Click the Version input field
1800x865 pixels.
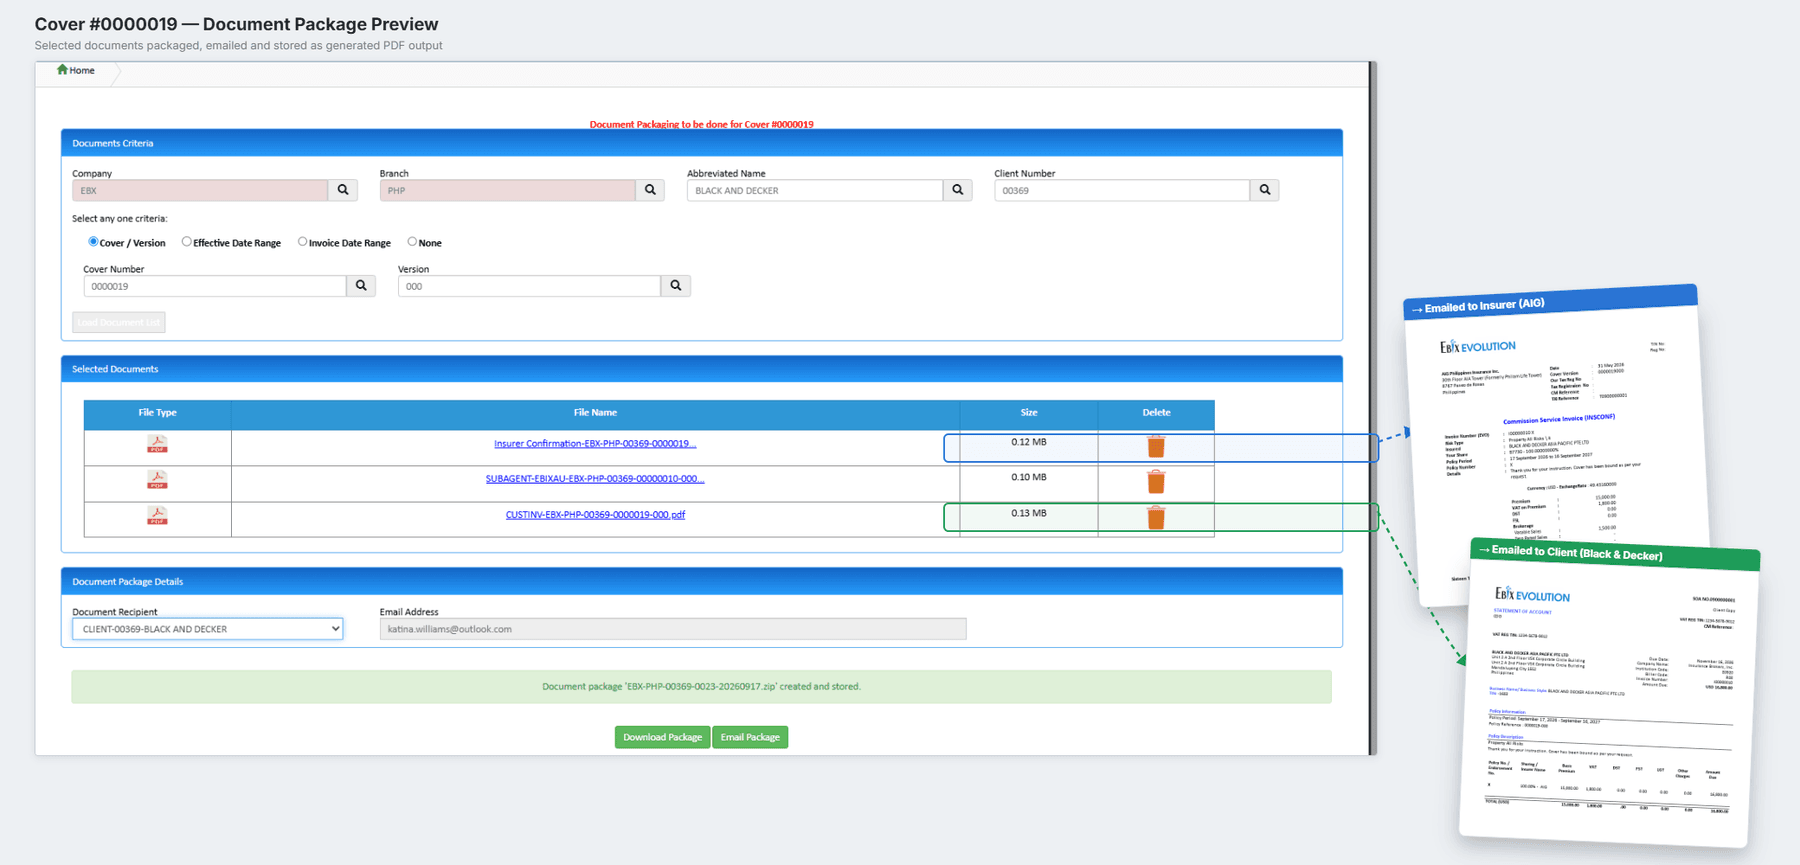point(530,286)
